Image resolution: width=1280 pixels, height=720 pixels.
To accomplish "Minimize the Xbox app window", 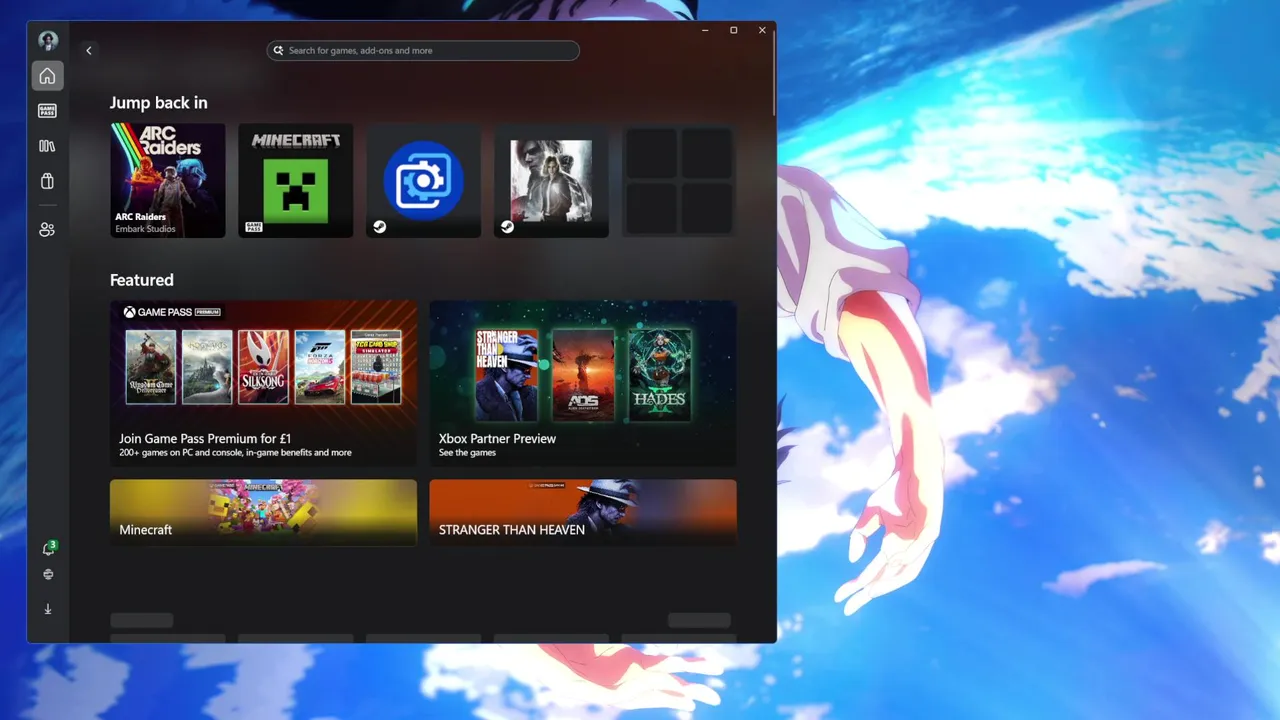I will [705, 31].
